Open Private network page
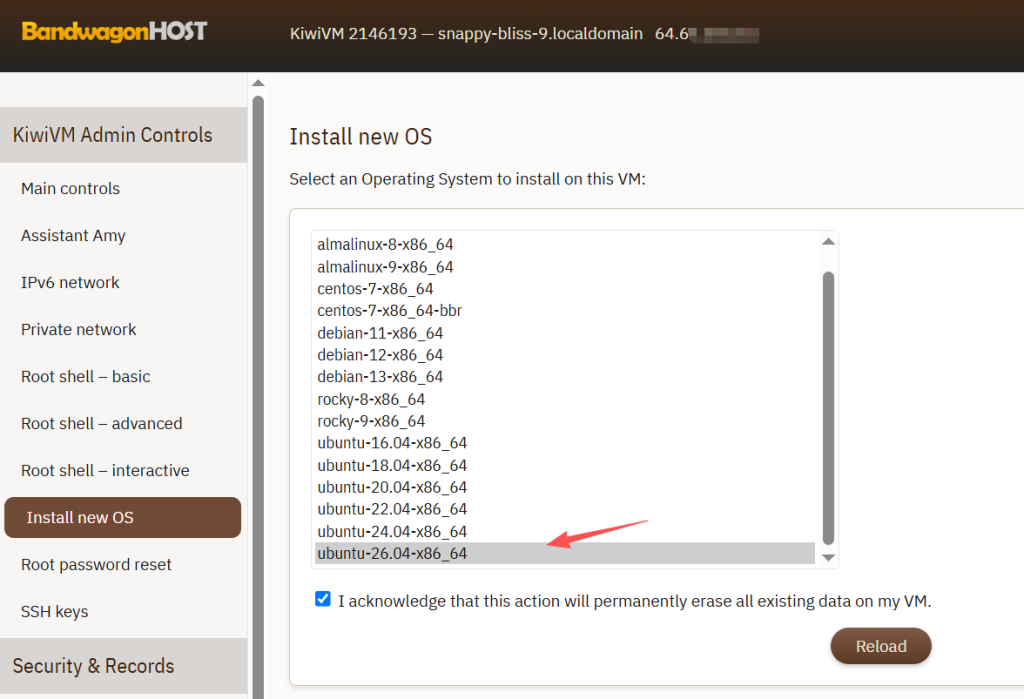 pos(78,330)
